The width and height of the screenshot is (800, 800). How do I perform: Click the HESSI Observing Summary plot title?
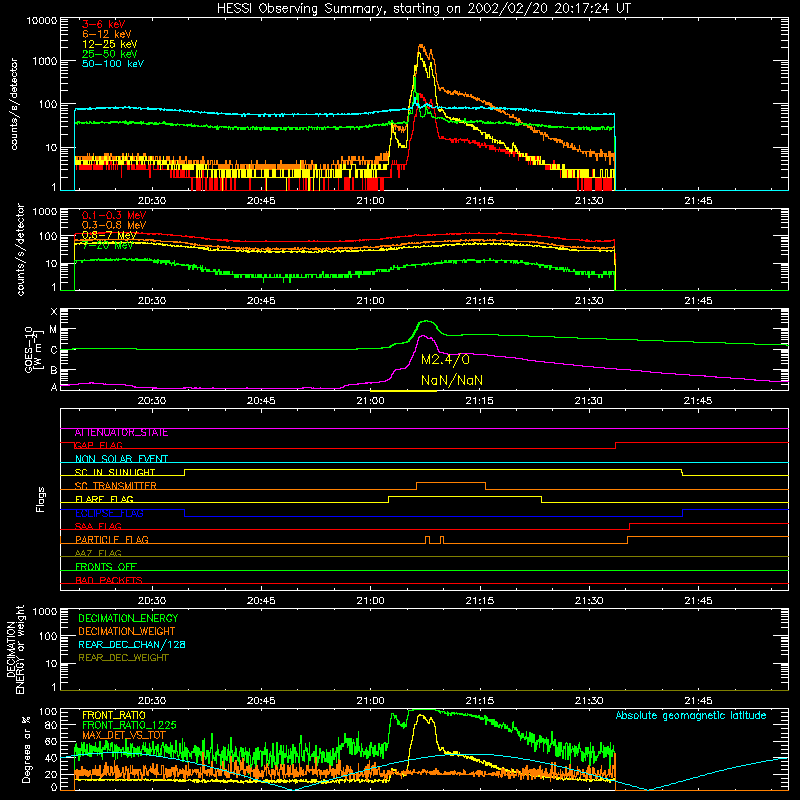[x=423, y=9]
